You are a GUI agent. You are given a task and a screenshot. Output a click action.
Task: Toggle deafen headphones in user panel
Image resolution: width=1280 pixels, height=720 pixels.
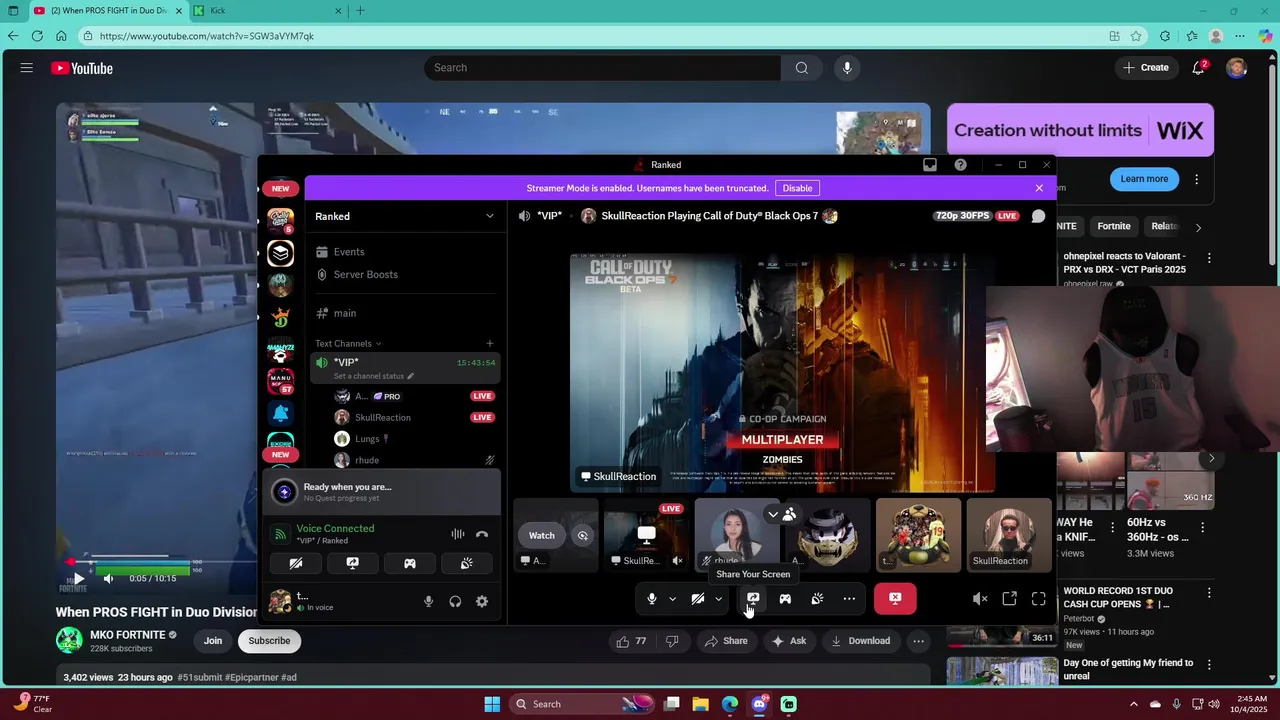(455, 601)
